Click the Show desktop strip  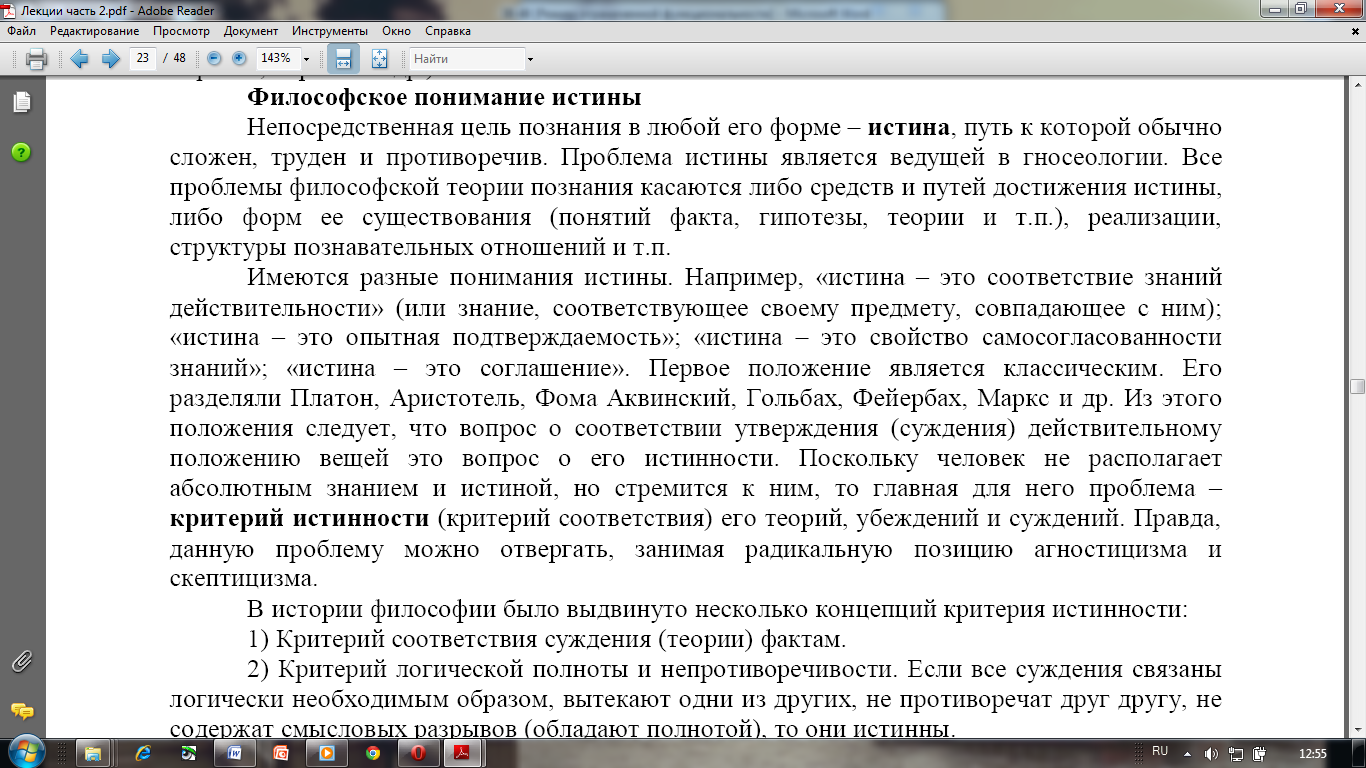[1358, 752]
